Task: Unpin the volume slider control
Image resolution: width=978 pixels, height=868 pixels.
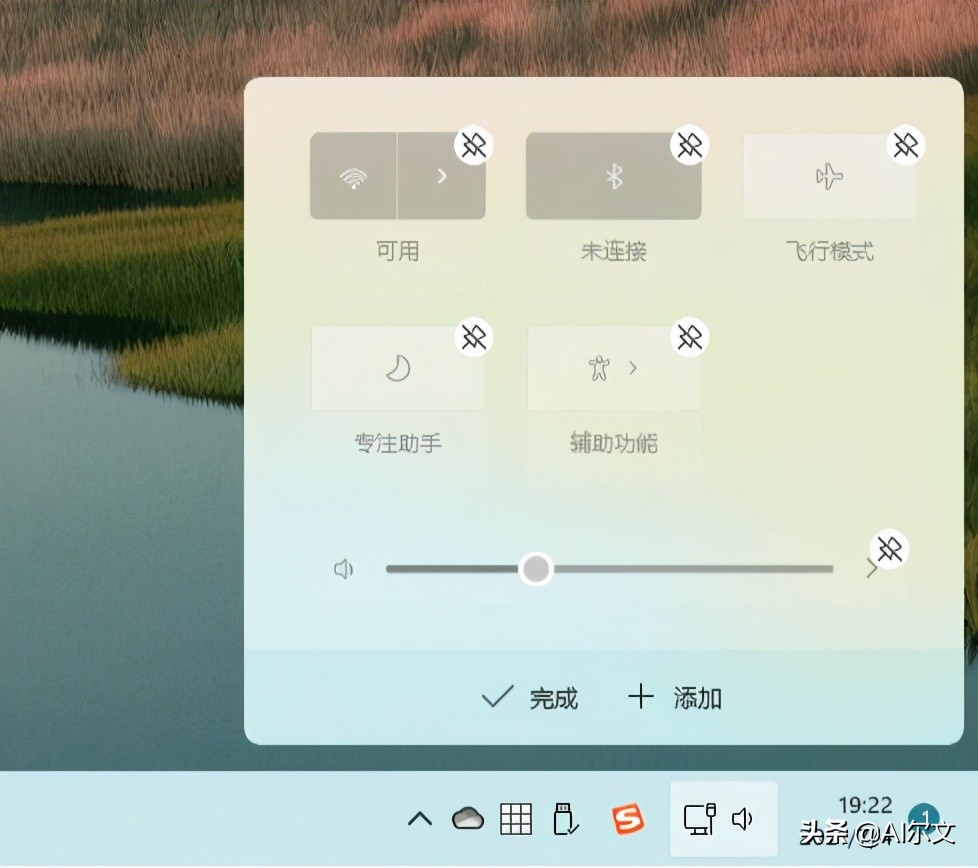Action: point(889,549)
